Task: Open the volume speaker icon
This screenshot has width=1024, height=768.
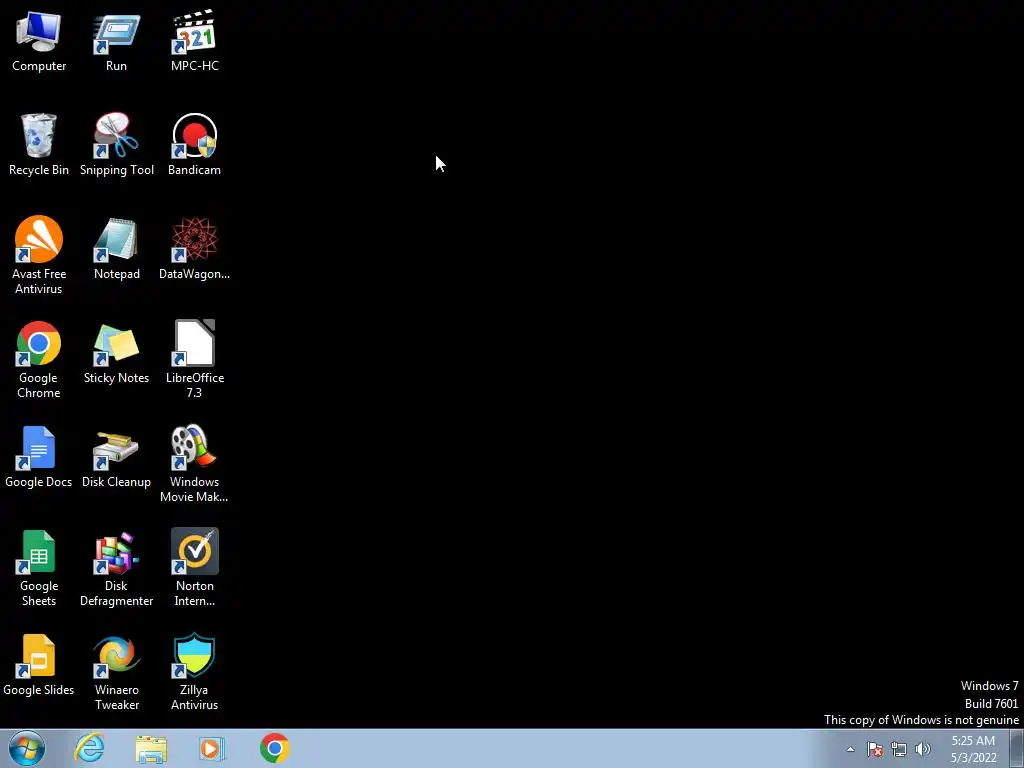Action: point(923,749)
